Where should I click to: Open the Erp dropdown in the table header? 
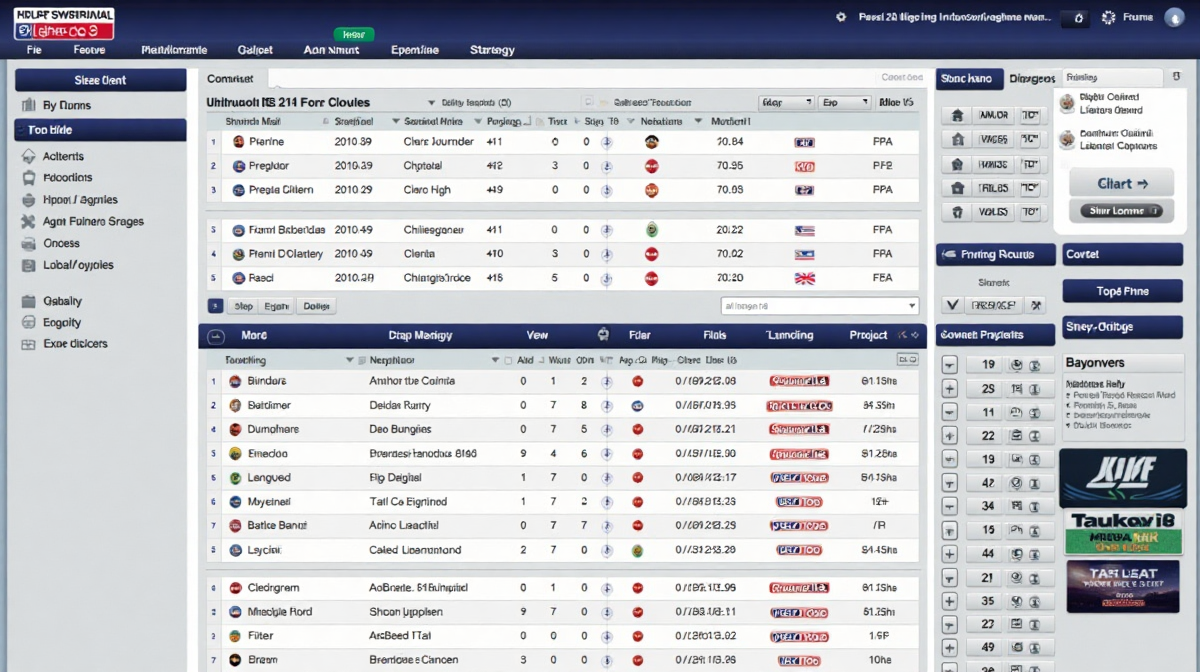tap(844, 102)
